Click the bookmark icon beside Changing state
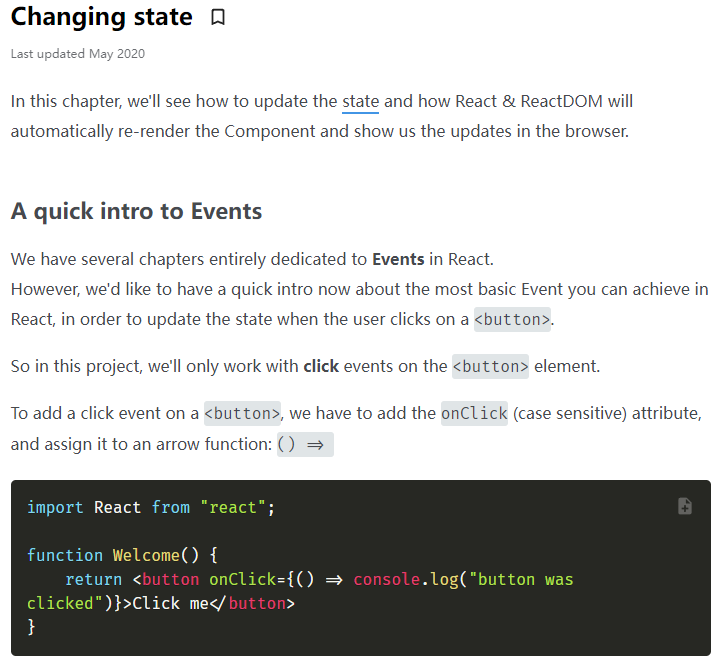 click(x=218, y=18)
